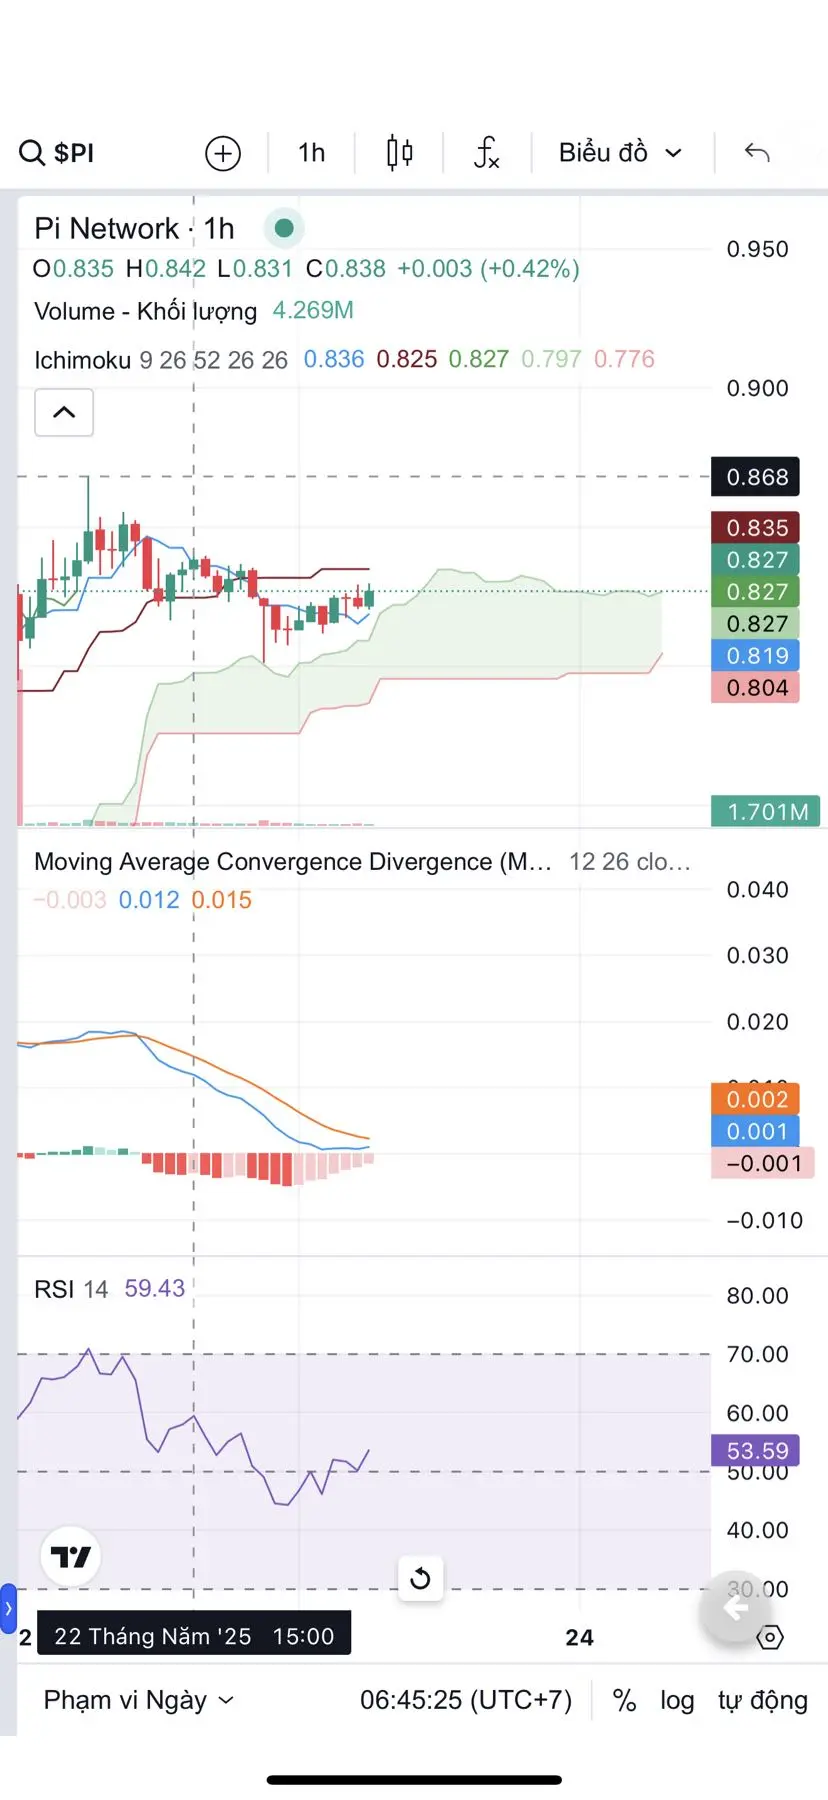The height and width of the screenshot is (1800, 828).
Task: Tap the RSI value 59.43
Action: coord(155,1289)
